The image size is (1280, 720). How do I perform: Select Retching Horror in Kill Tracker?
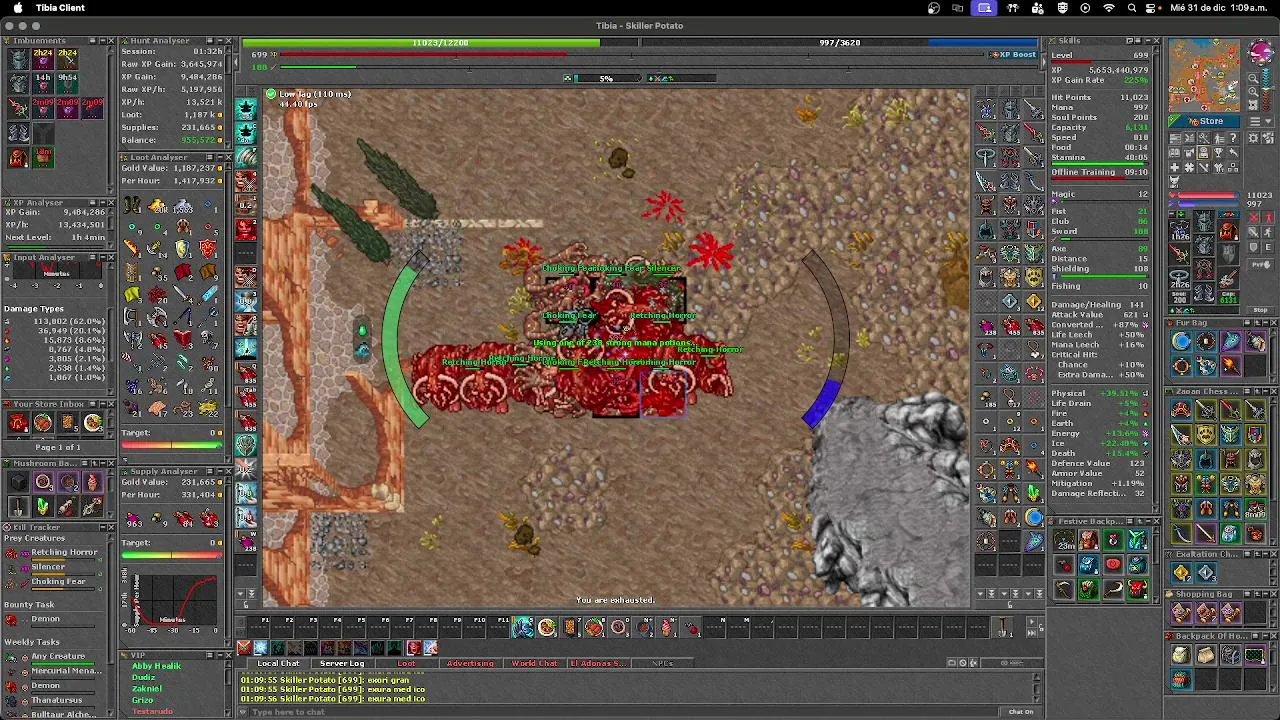pos(64,552)
